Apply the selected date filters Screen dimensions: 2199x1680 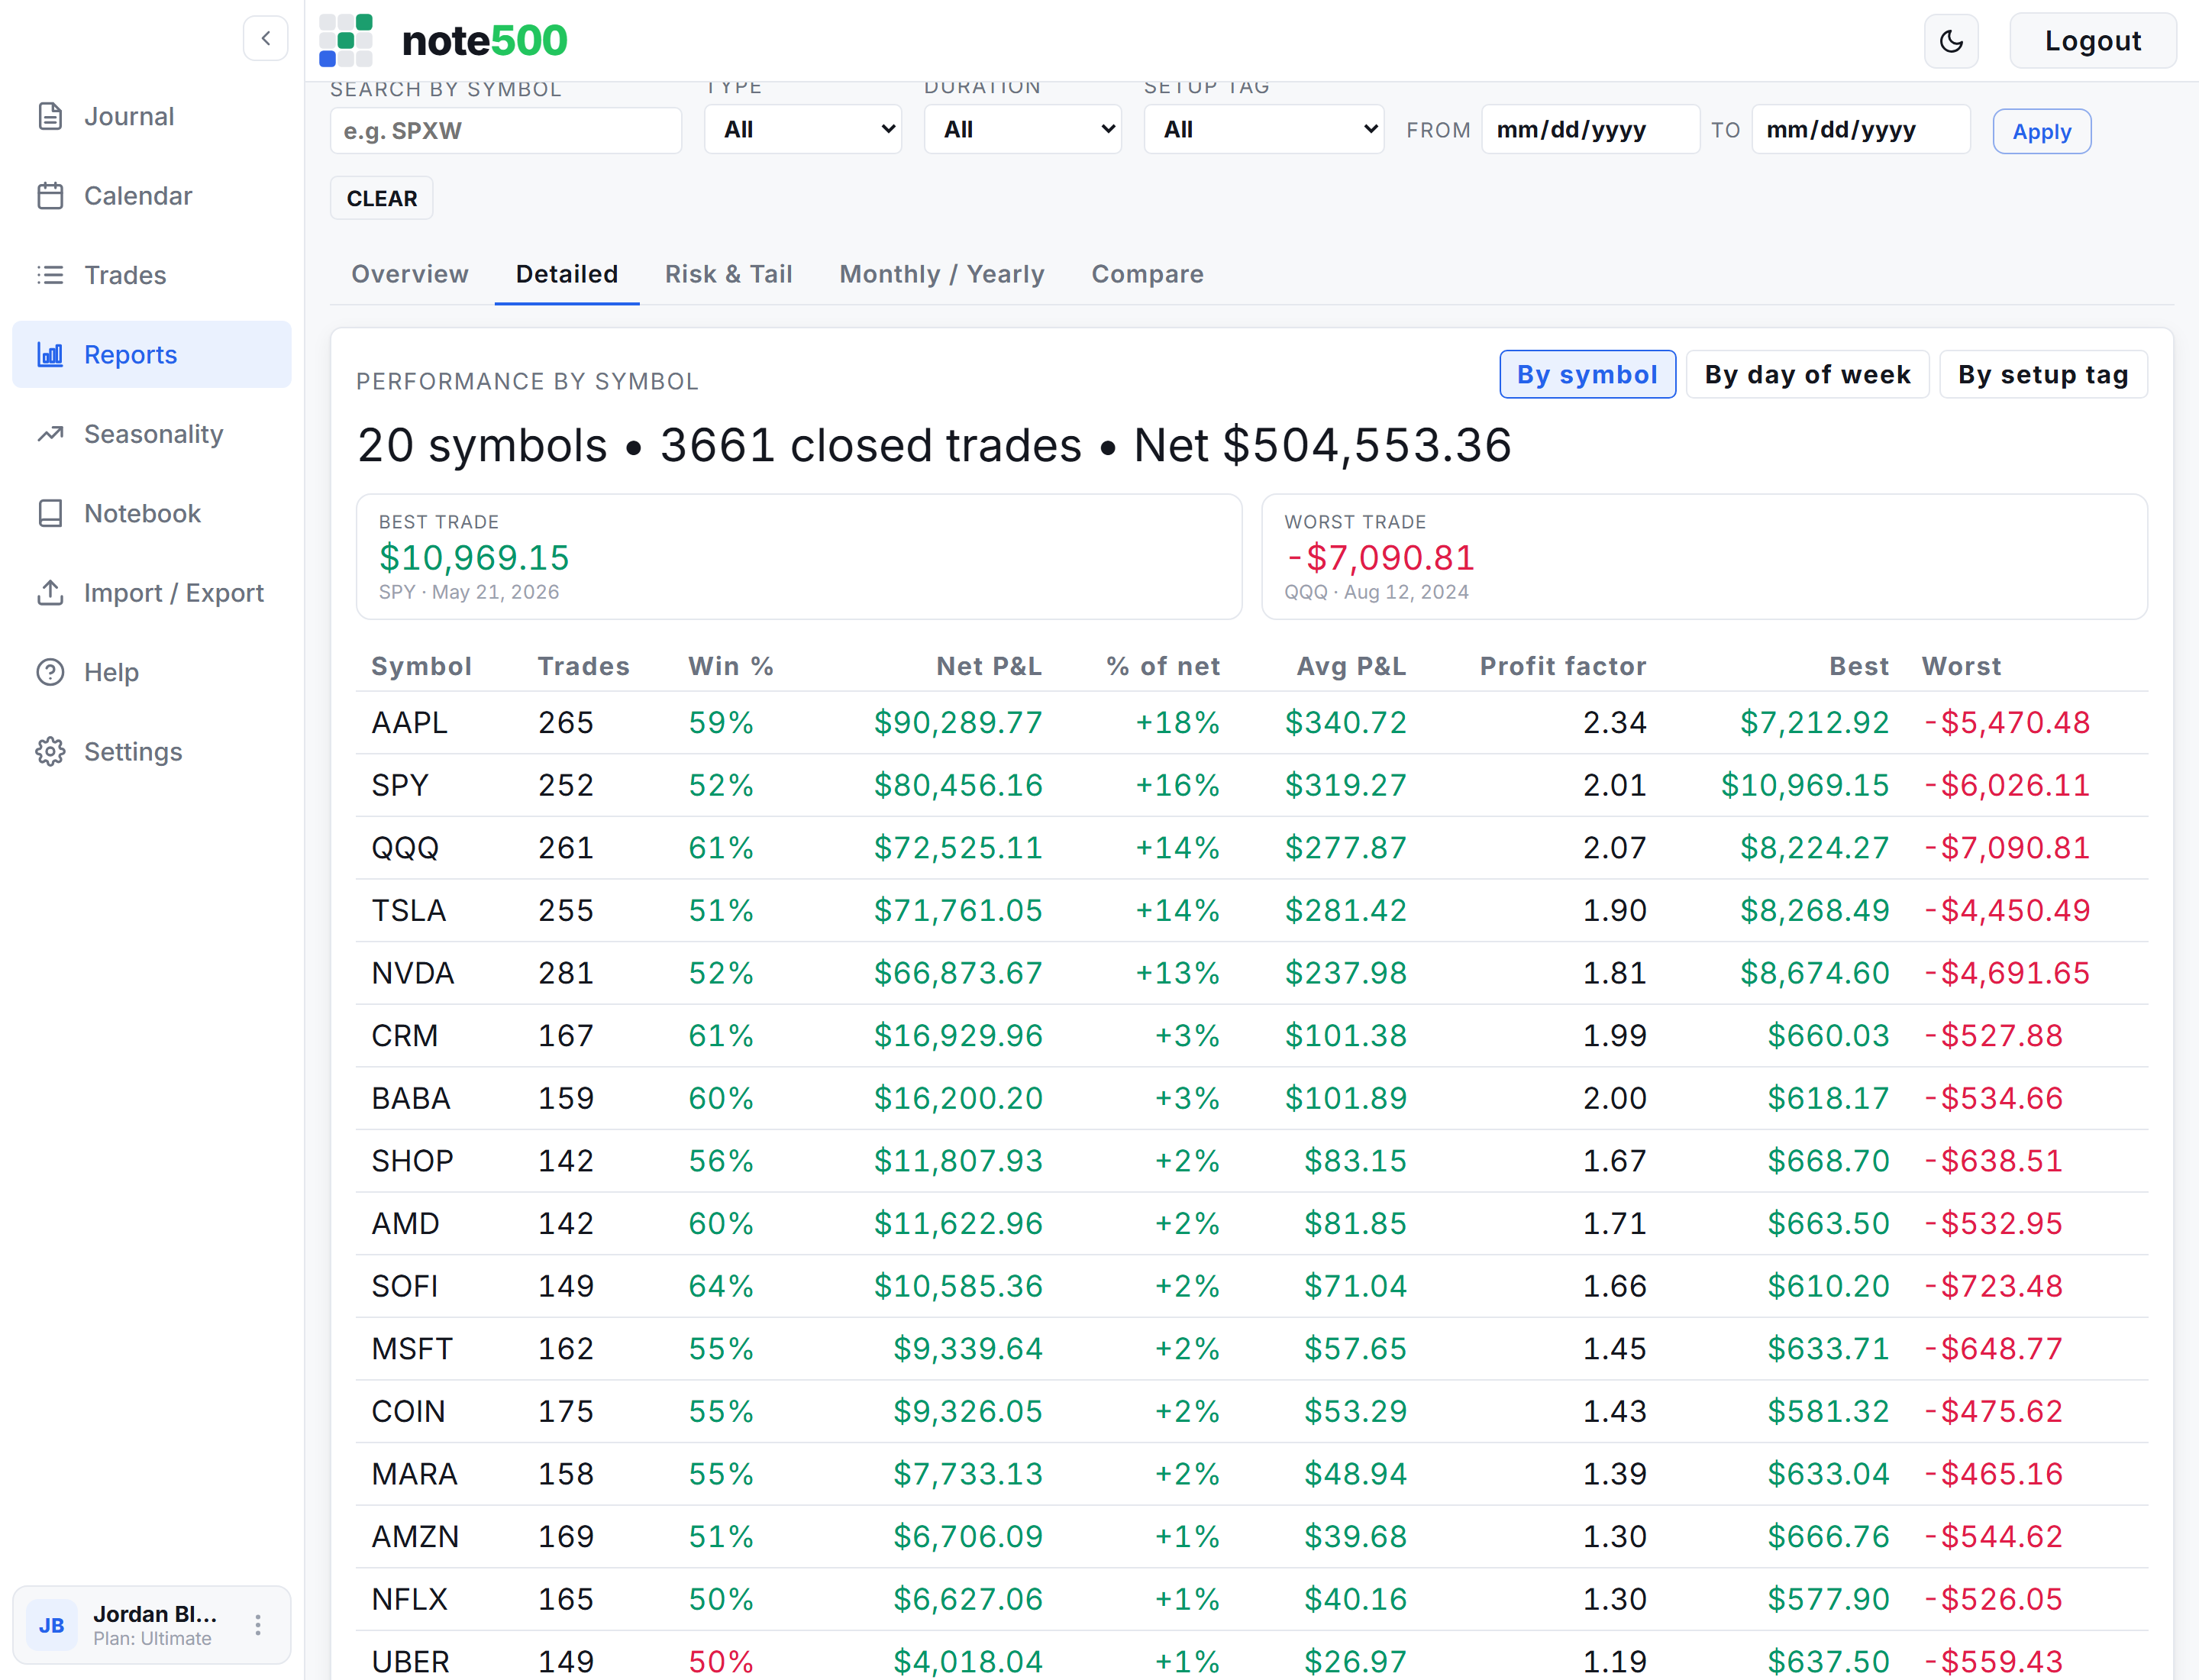click(2041, 132)
